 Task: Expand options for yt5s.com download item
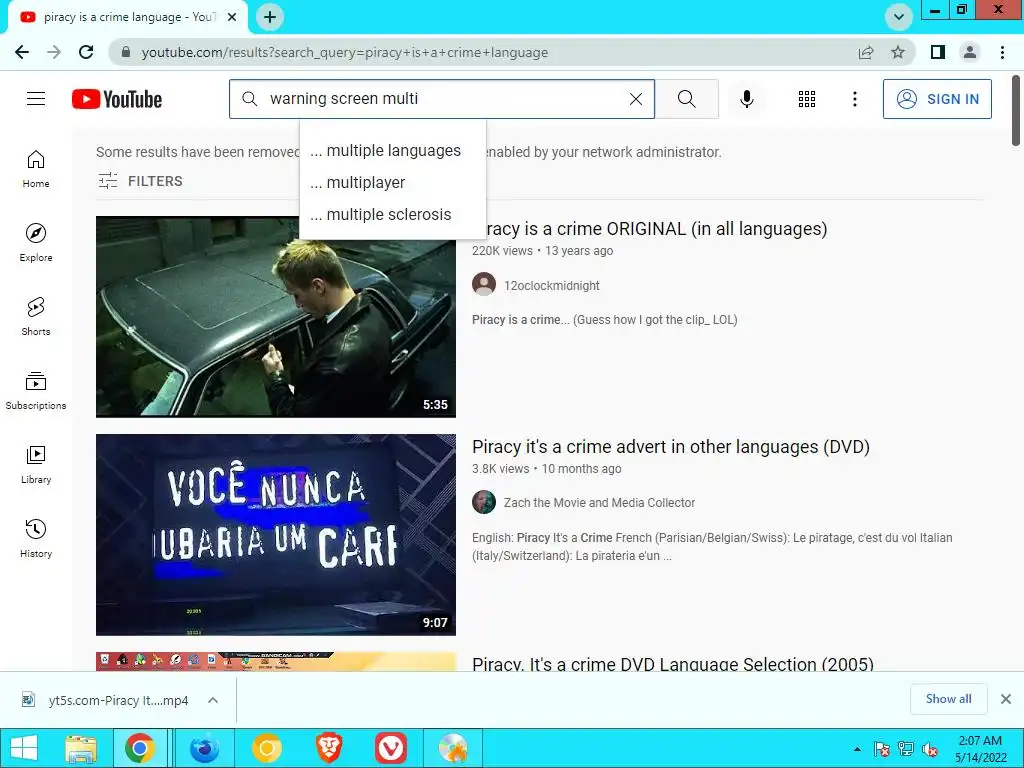click(212, 700)
